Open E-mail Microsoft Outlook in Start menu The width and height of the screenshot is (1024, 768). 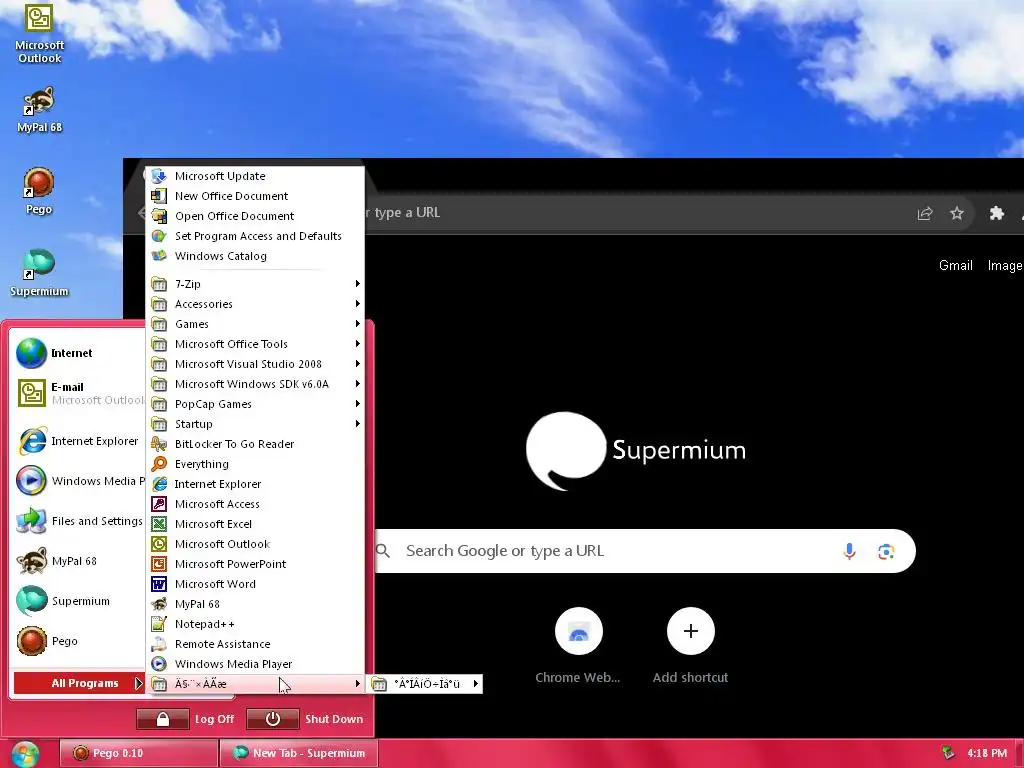pyautogui.click(x=78, y=393)
